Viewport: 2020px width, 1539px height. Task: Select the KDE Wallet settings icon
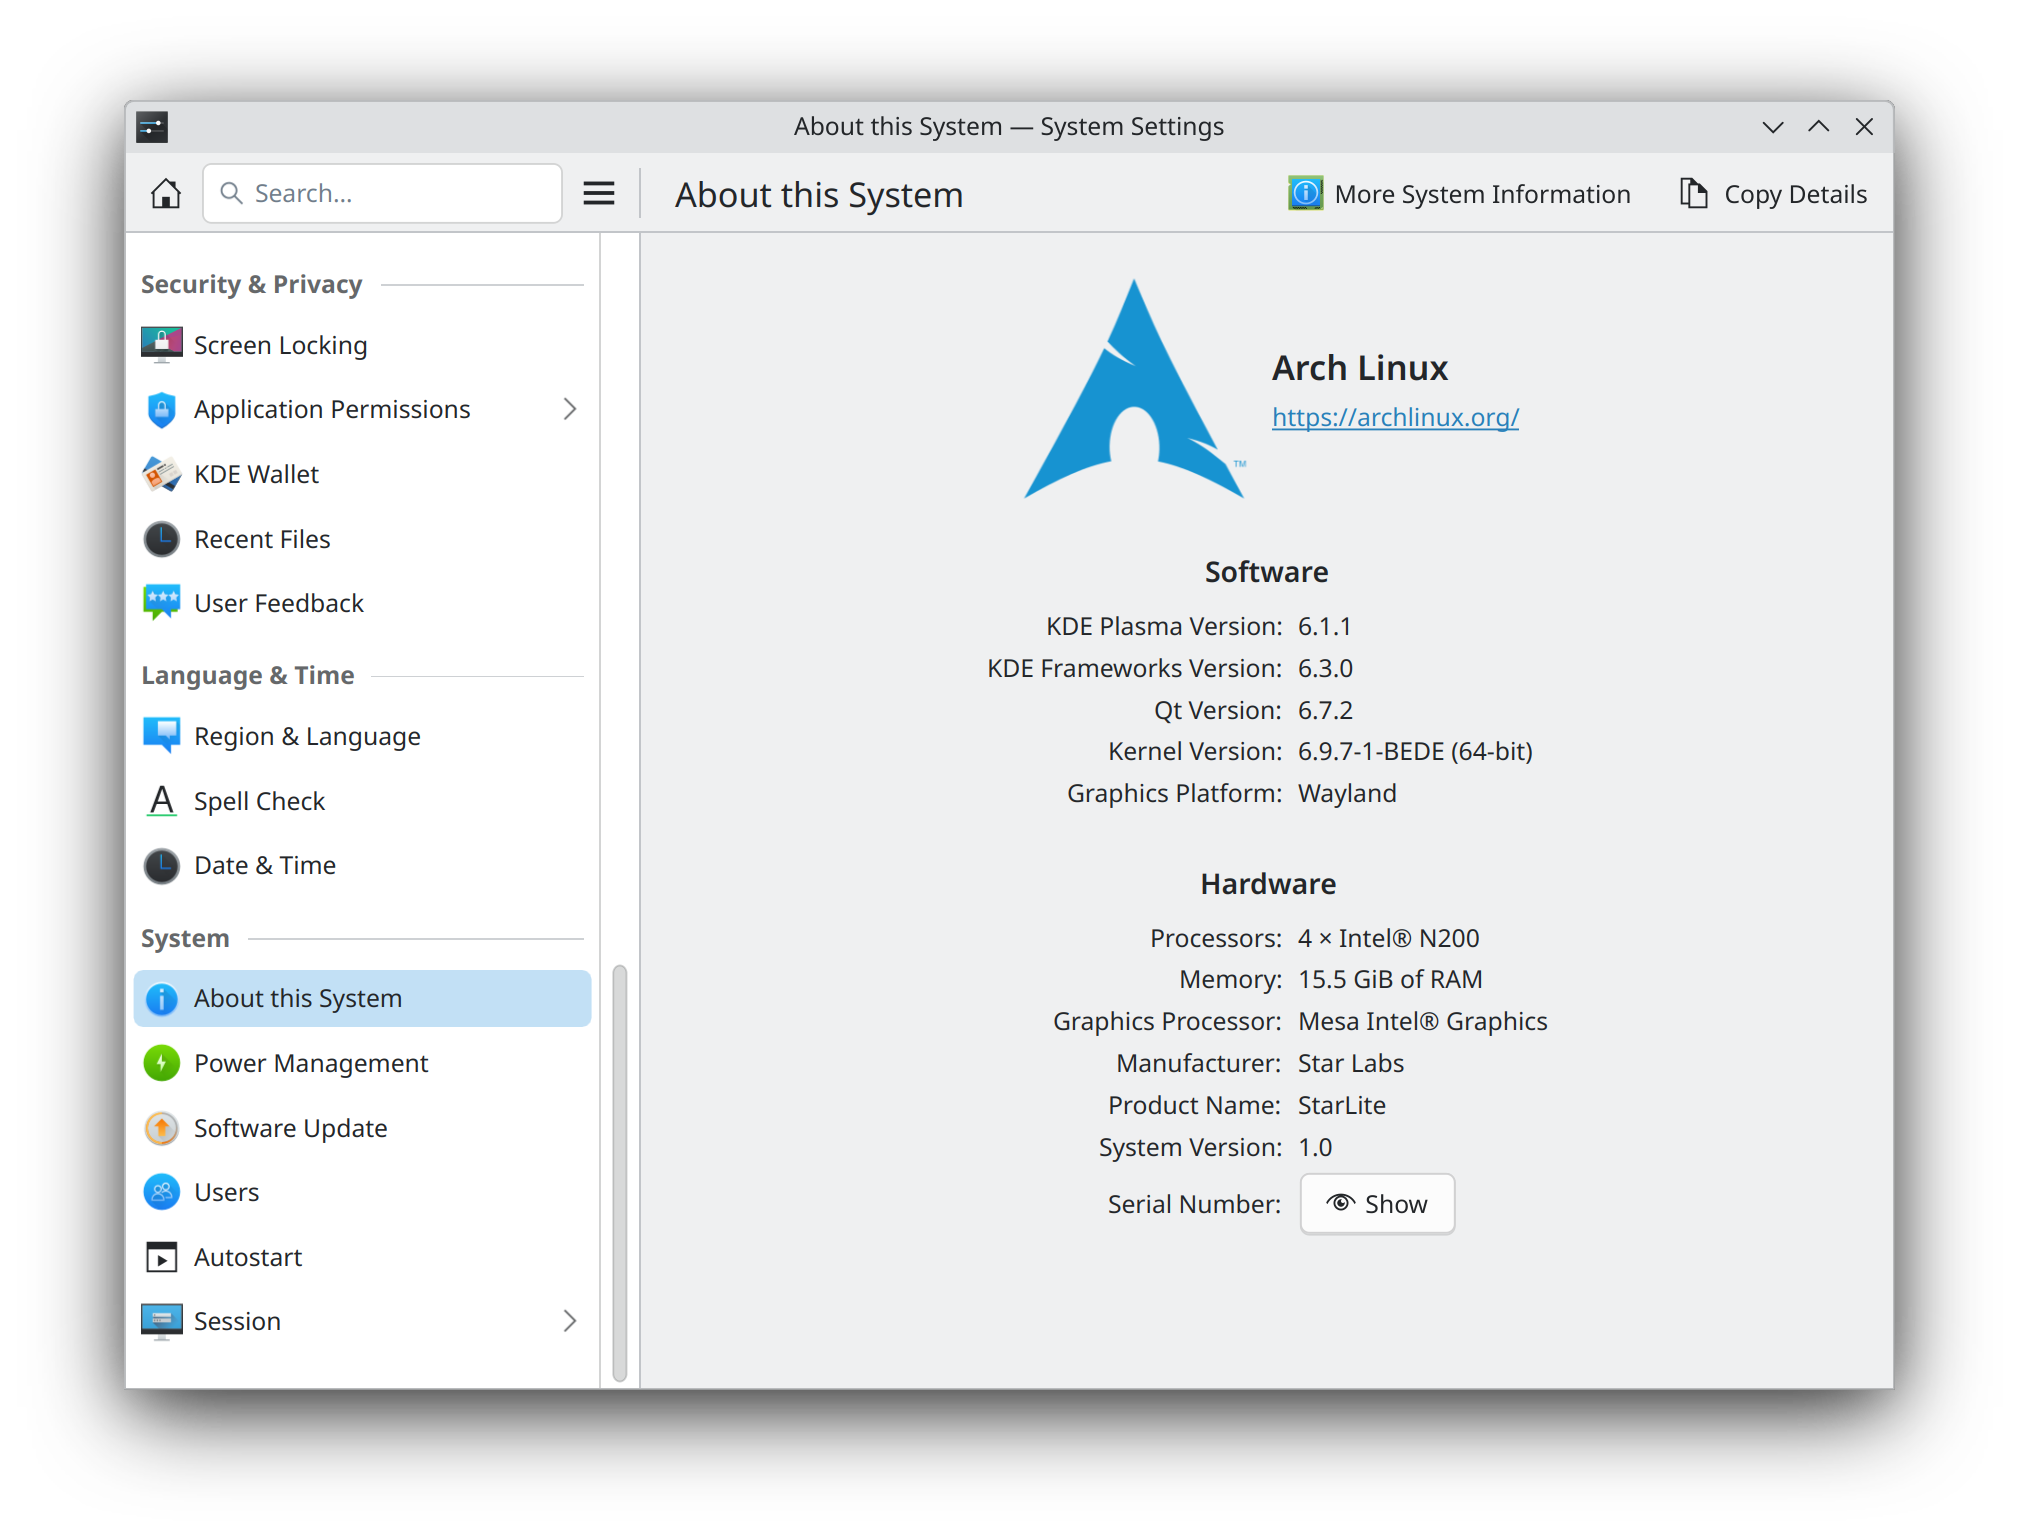click(161, 473)
